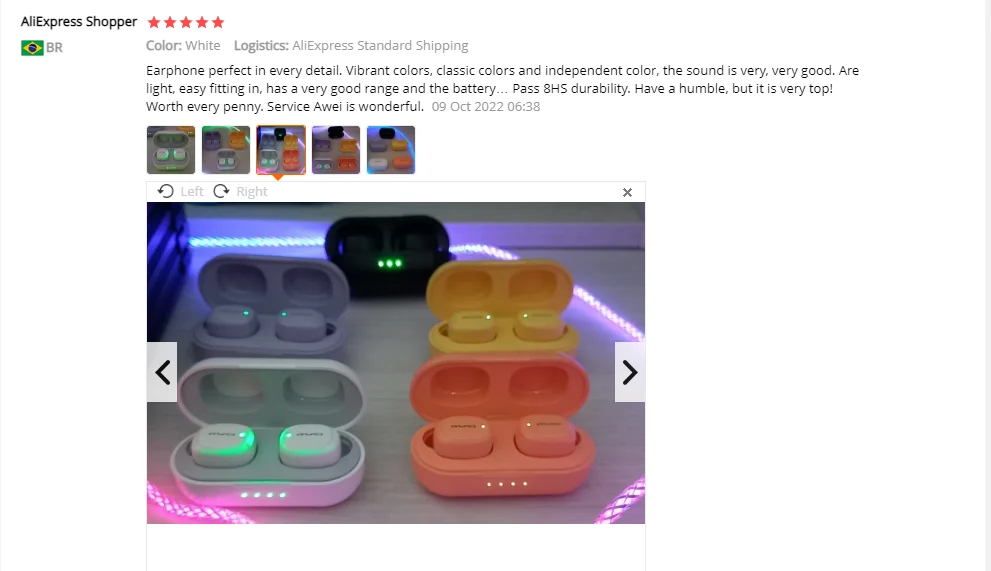Screen dimensions: 991x571
Task: Open the second review photo thumbnail
Action: [x=226, y=150]
